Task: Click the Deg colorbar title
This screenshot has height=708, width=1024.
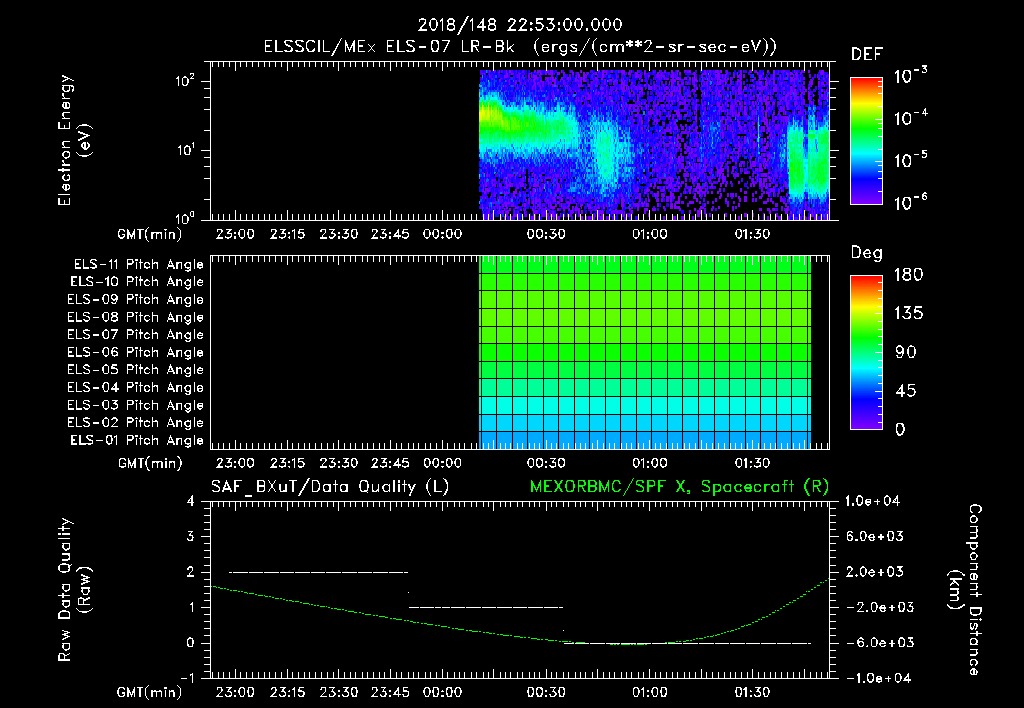Action: tap(867, 253)
